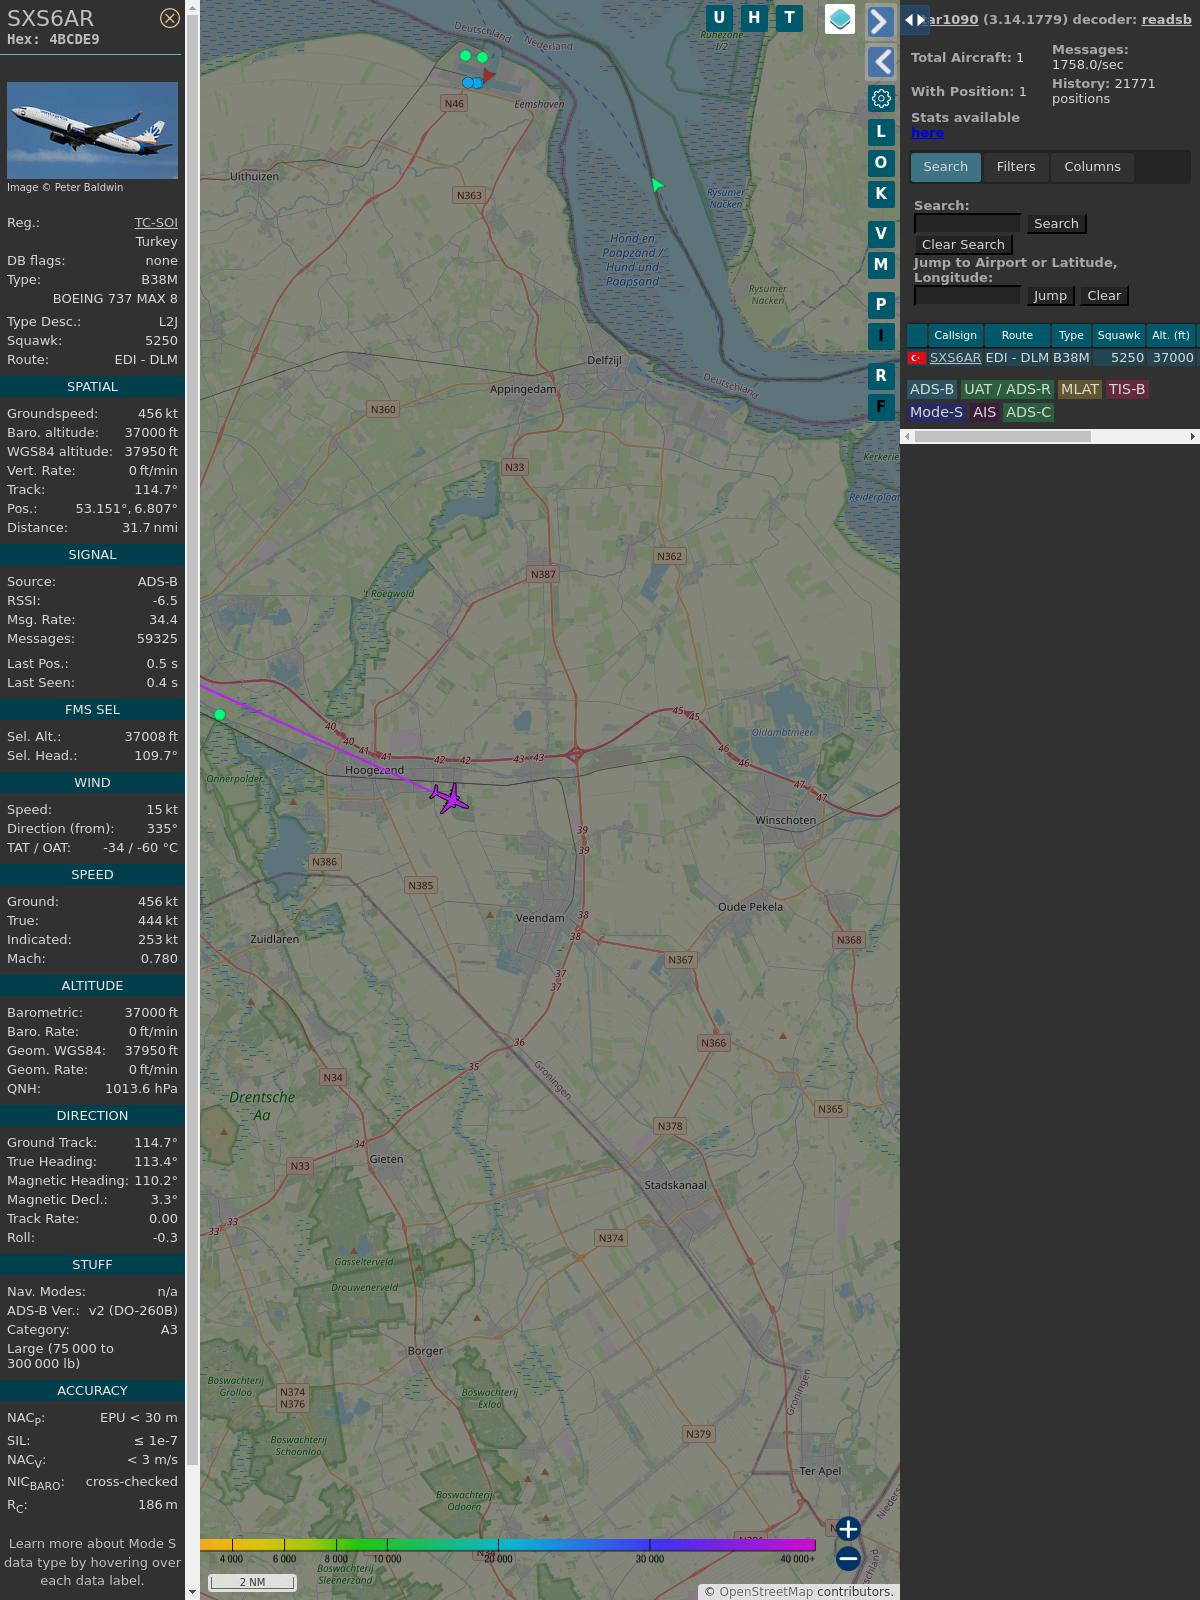Screen dimensions: 1200x1600
Task: Open the OpenStreetMap attribution link
Action: (x=766, y=1592)
